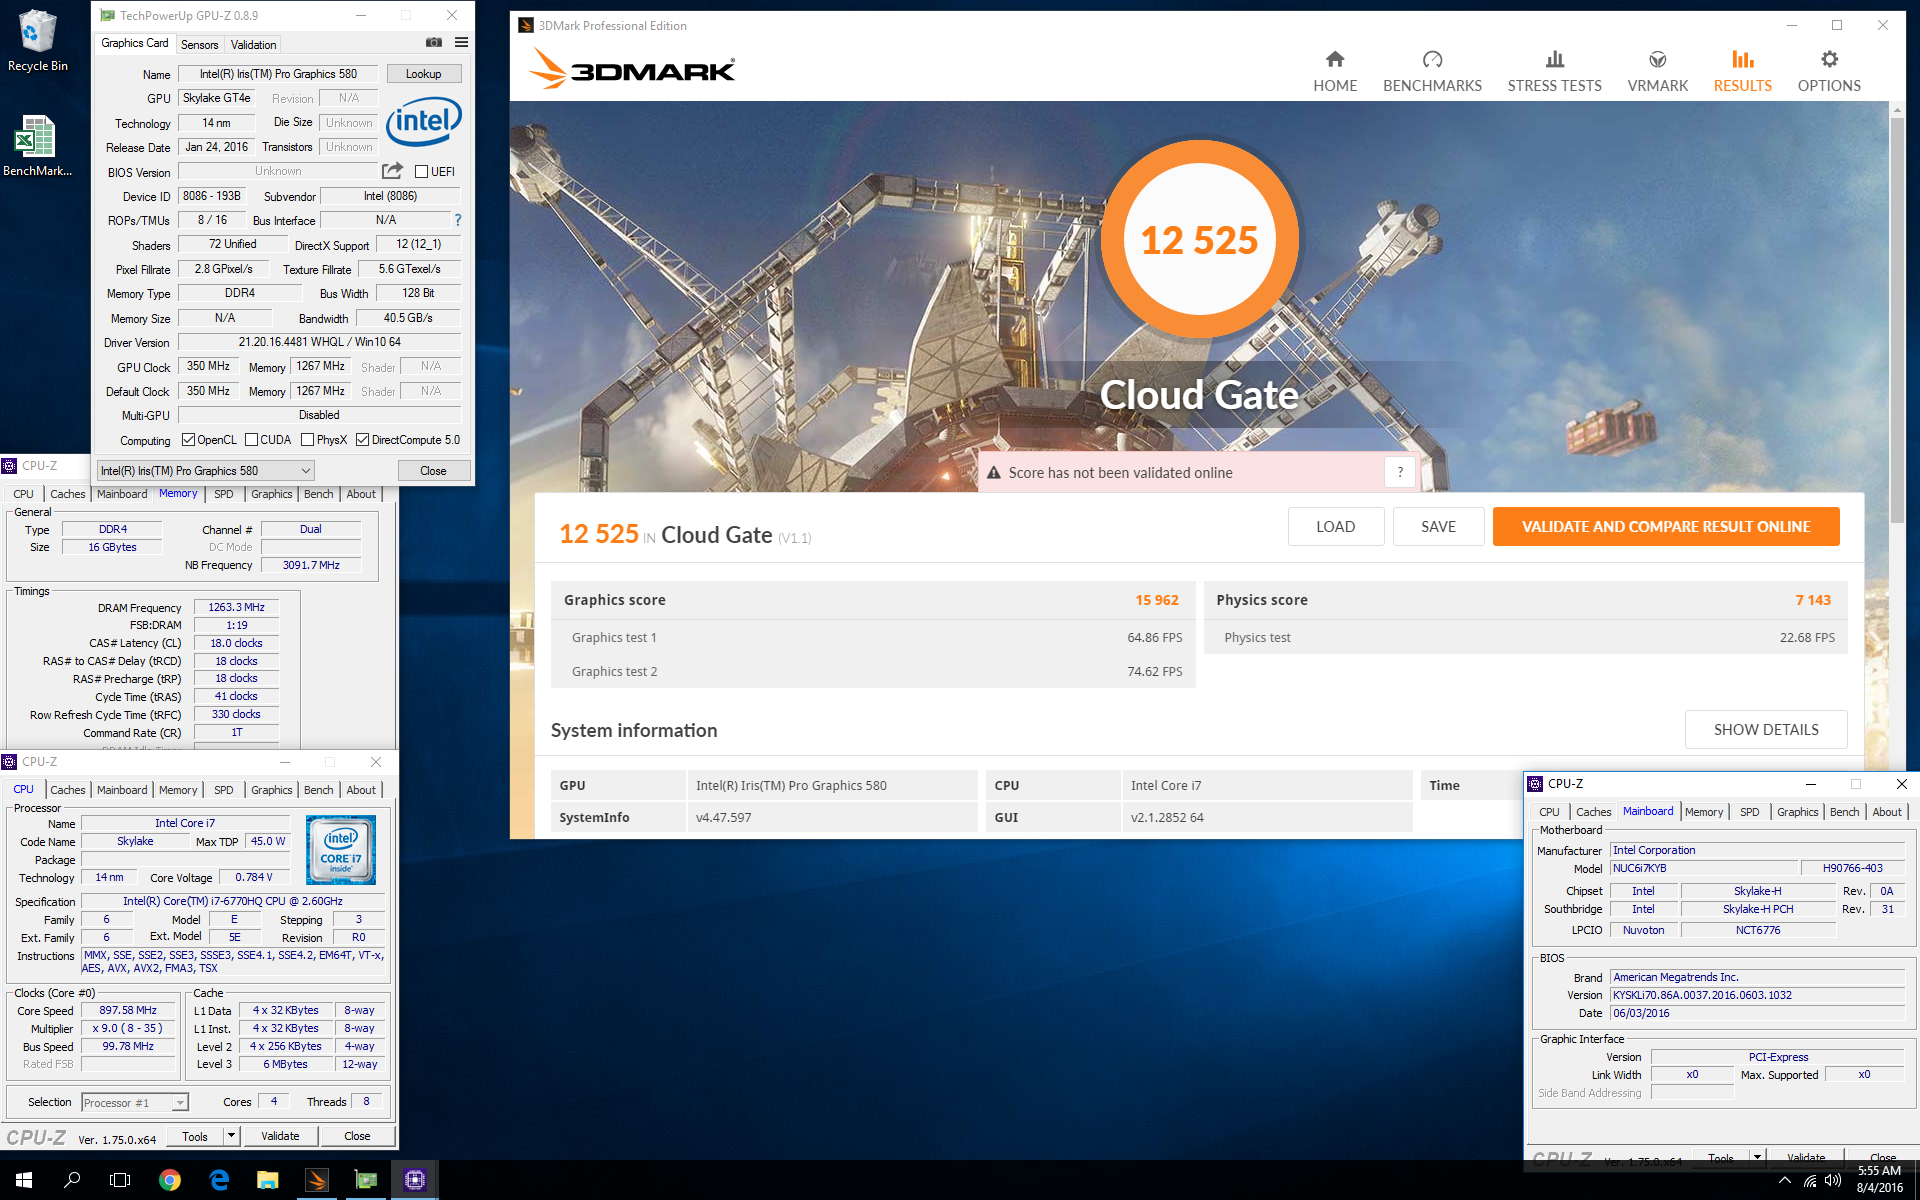Open taskbar search magnifier

[x=72, y=1180]
